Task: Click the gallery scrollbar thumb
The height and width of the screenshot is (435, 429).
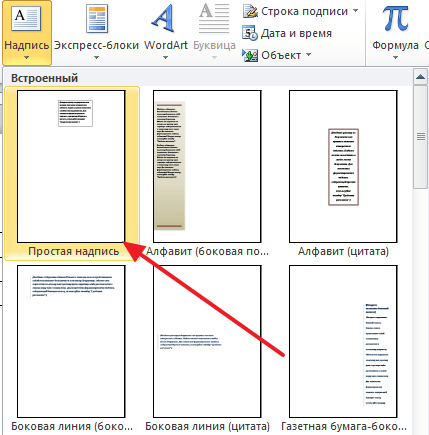Action: click(420, 137)
